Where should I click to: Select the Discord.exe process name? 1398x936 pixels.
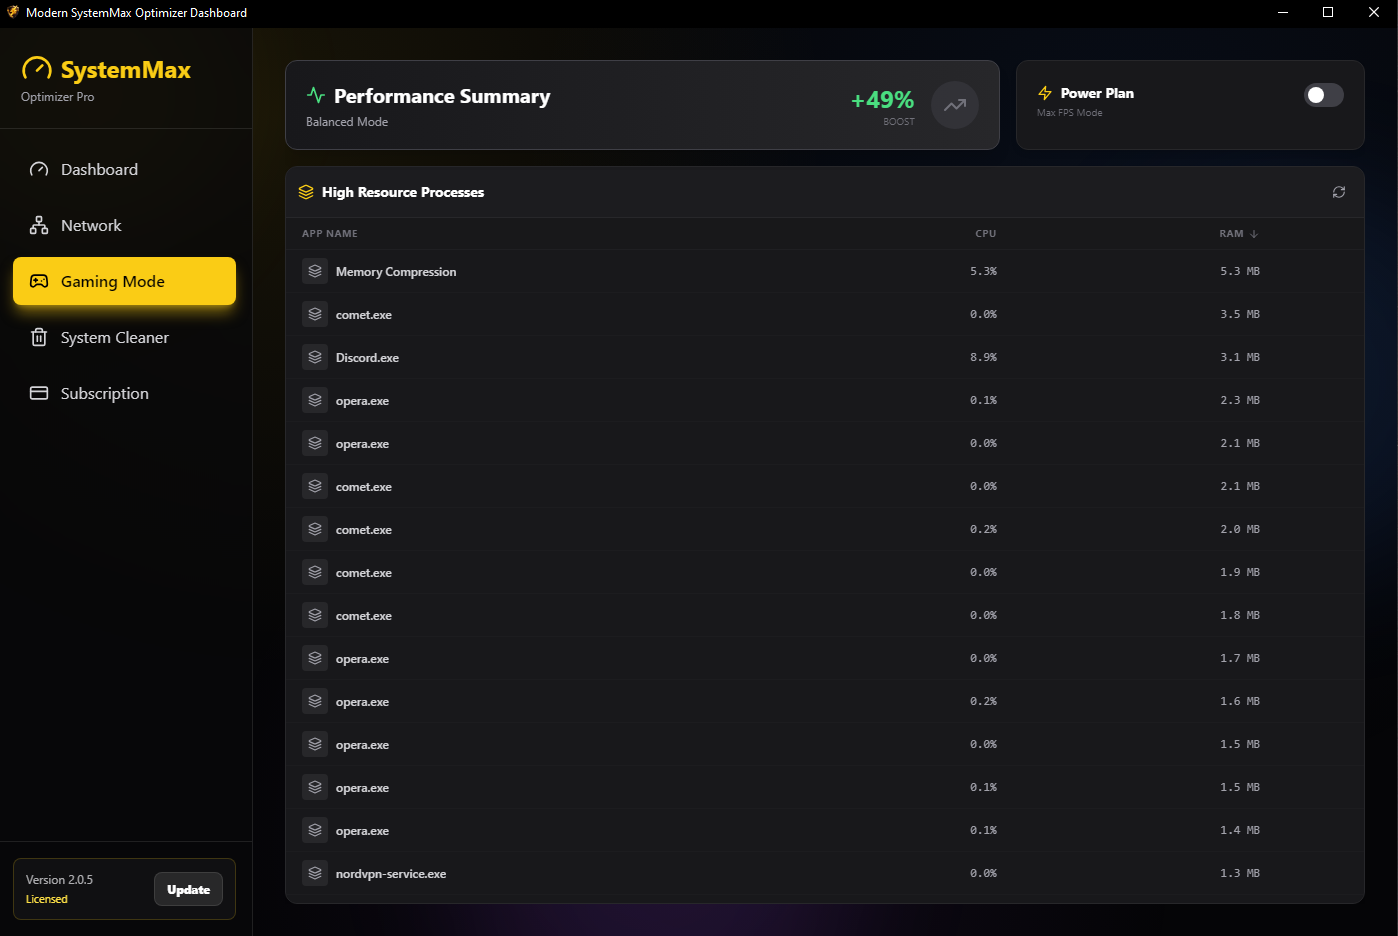pos(367,358)
